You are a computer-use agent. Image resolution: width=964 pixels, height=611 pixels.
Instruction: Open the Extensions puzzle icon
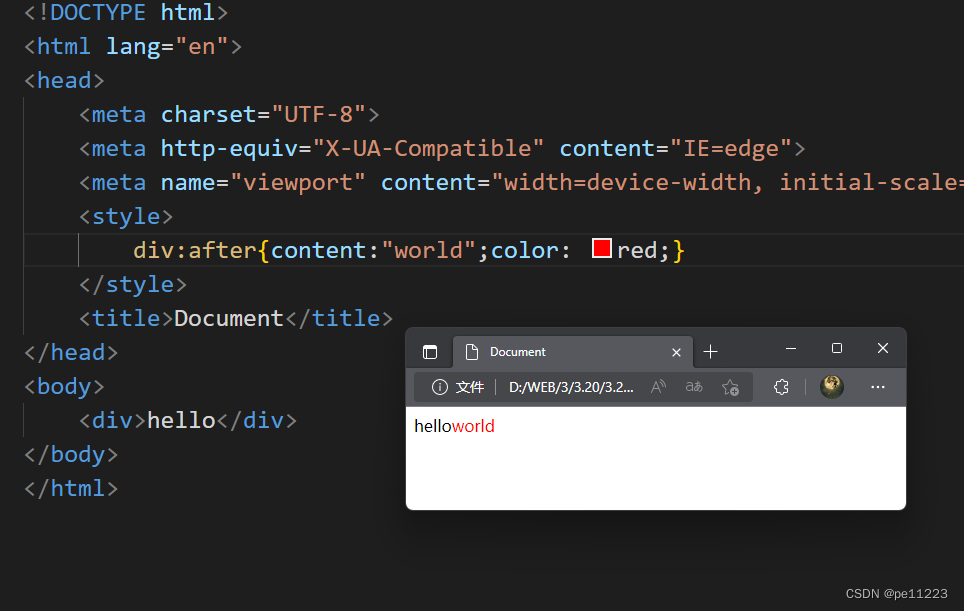point(781,387)
